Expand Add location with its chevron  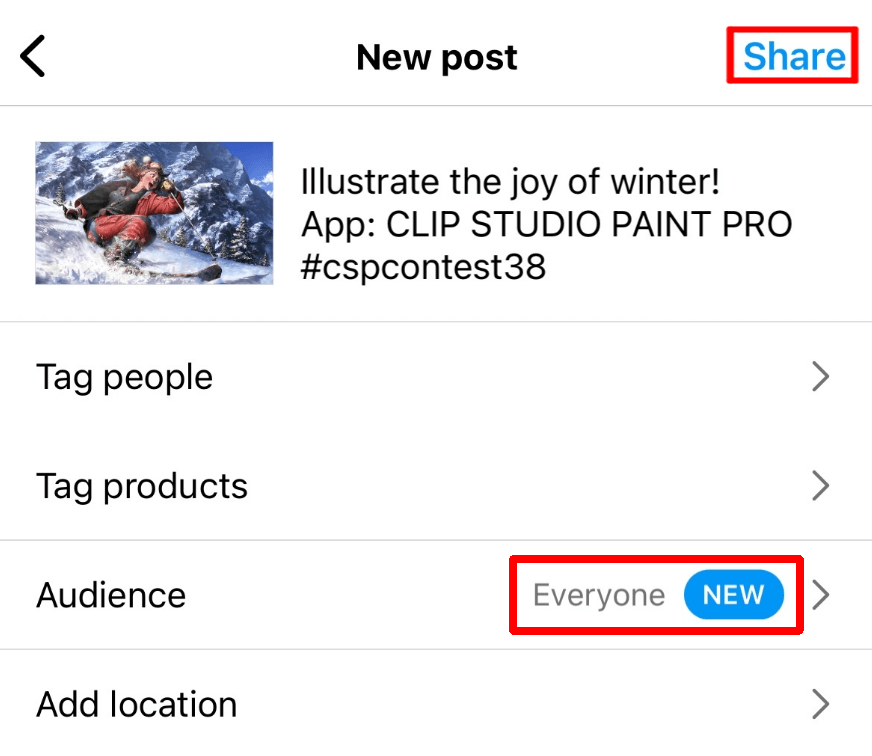820,704
